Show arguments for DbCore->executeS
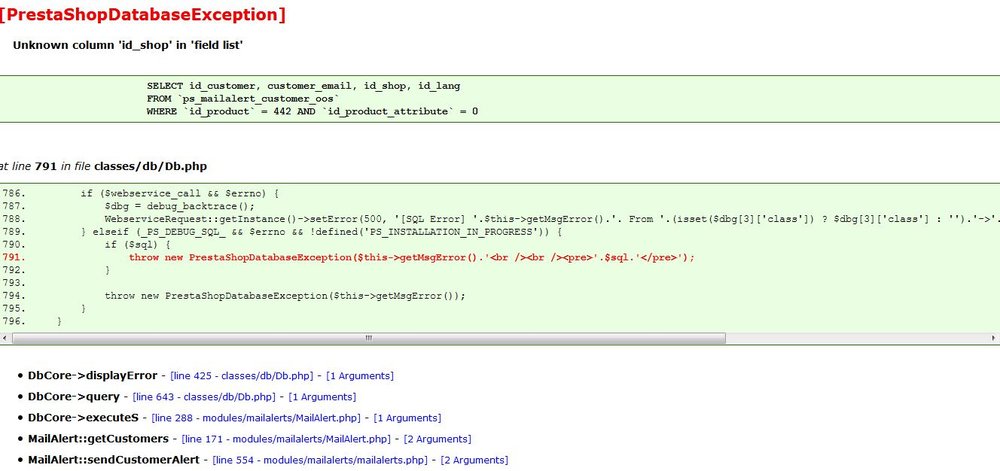 407,418
